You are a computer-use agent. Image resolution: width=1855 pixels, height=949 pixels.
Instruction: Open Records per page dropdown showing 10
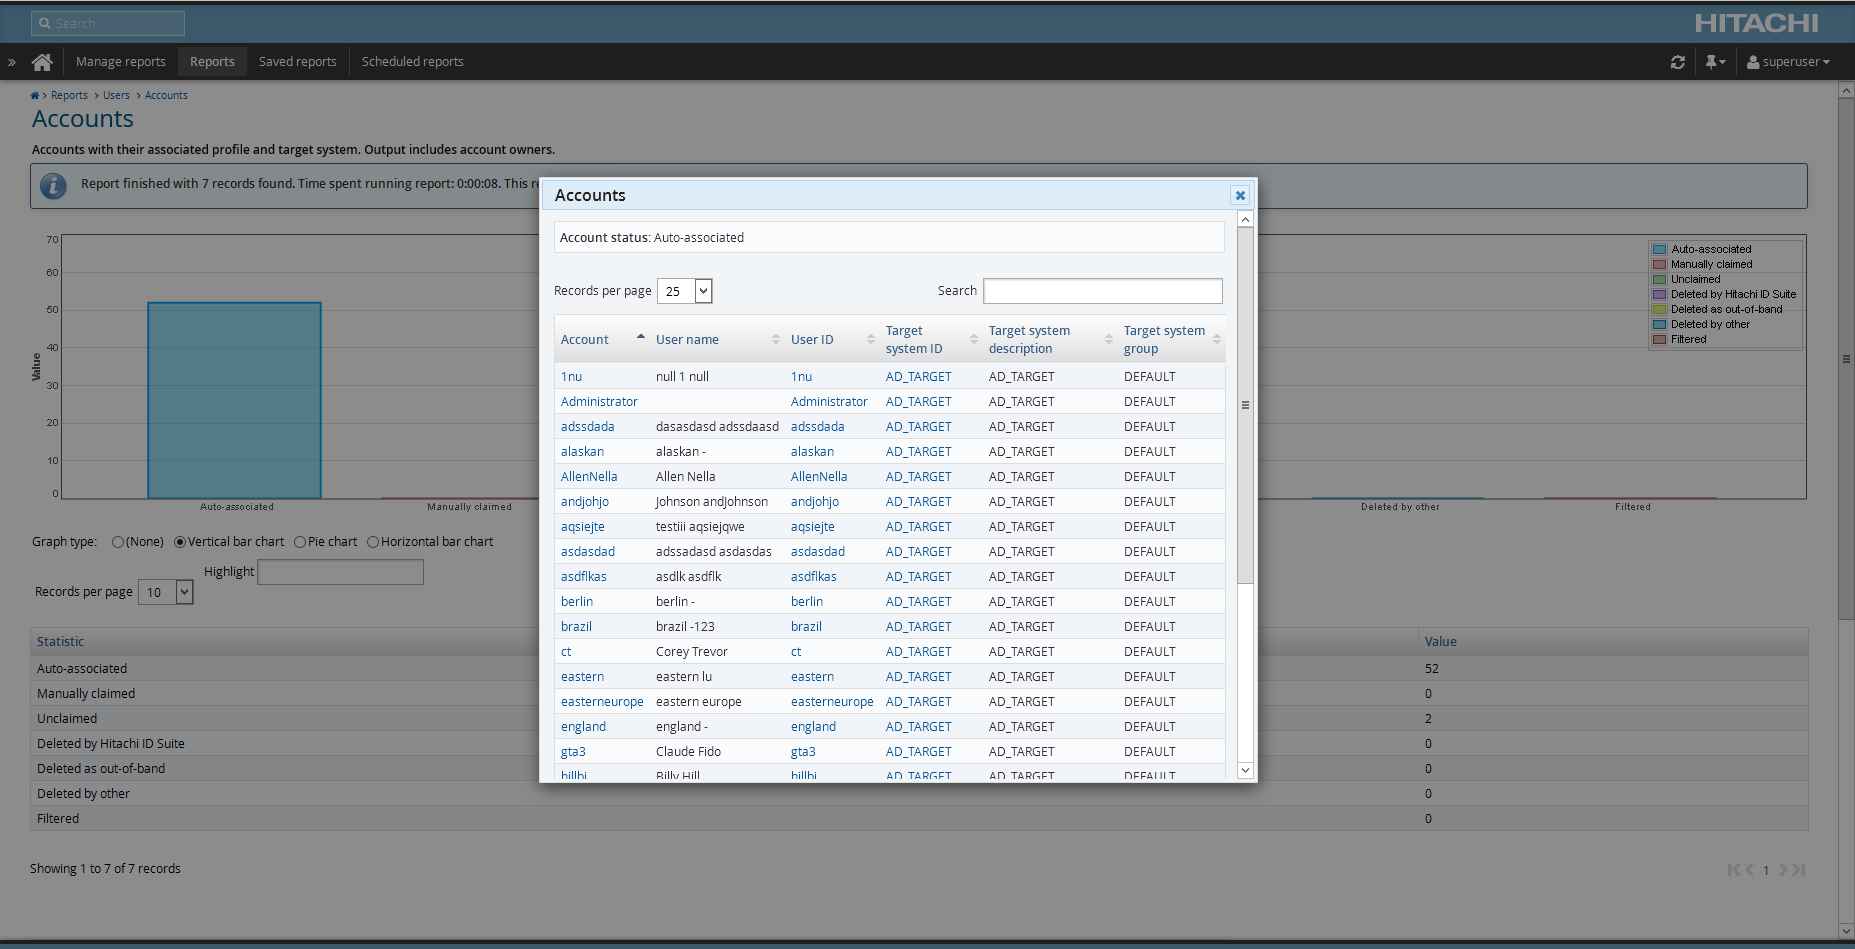coord(165,592)
